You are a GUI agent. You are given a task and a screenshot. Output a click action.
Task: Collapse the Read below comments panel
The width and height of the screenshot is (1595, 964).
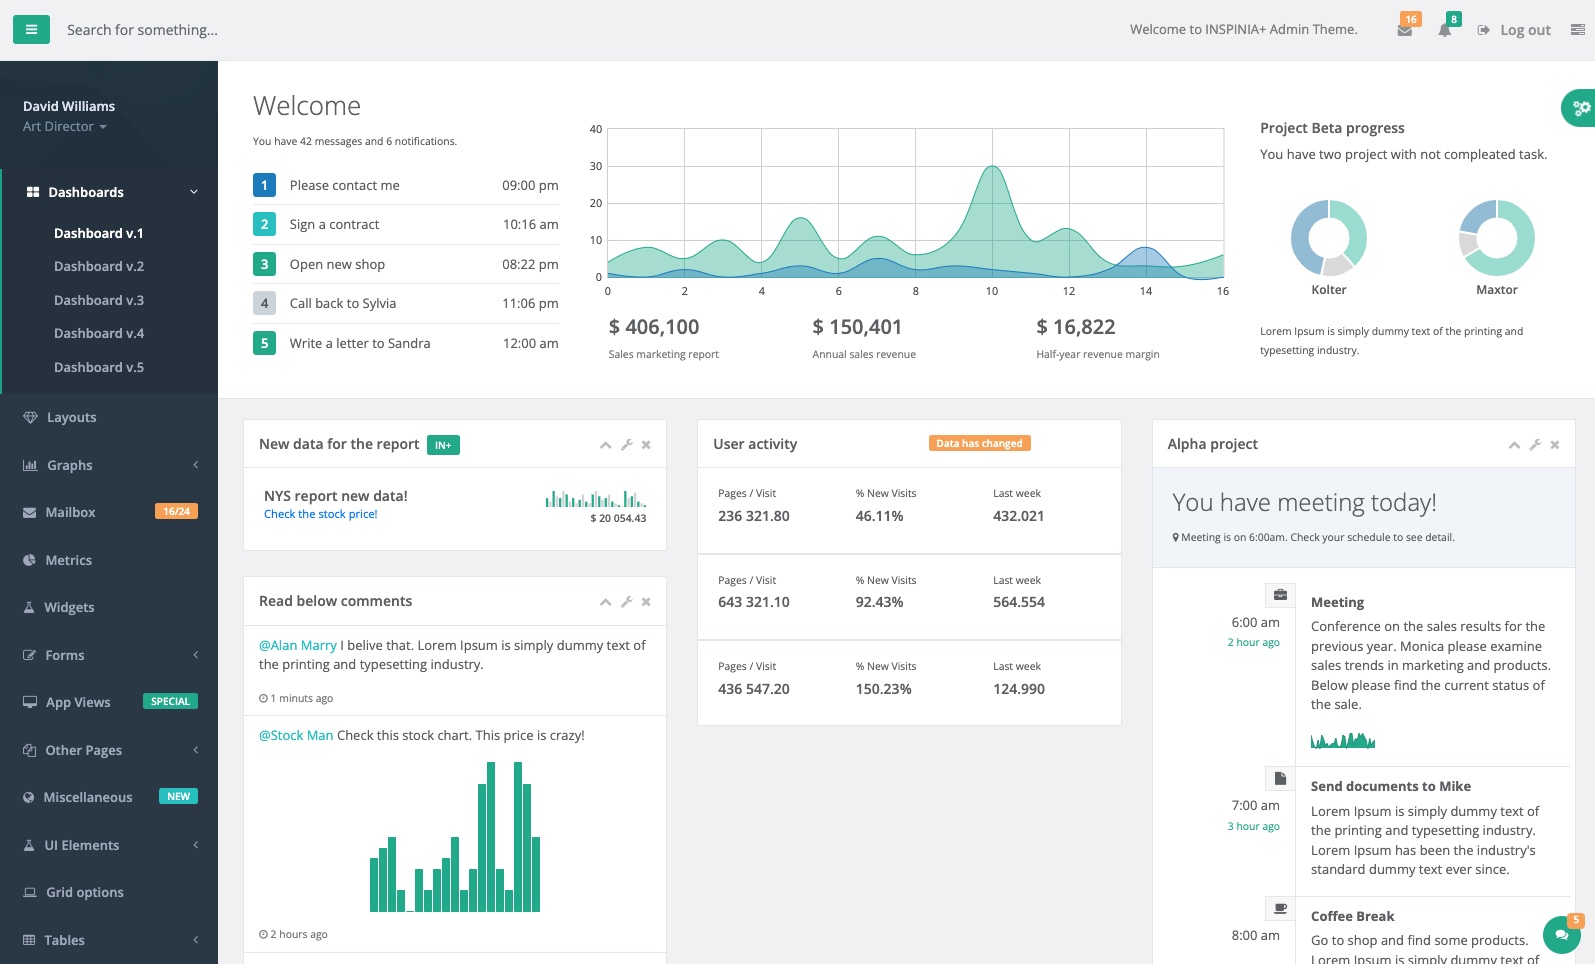coord(605,602)
